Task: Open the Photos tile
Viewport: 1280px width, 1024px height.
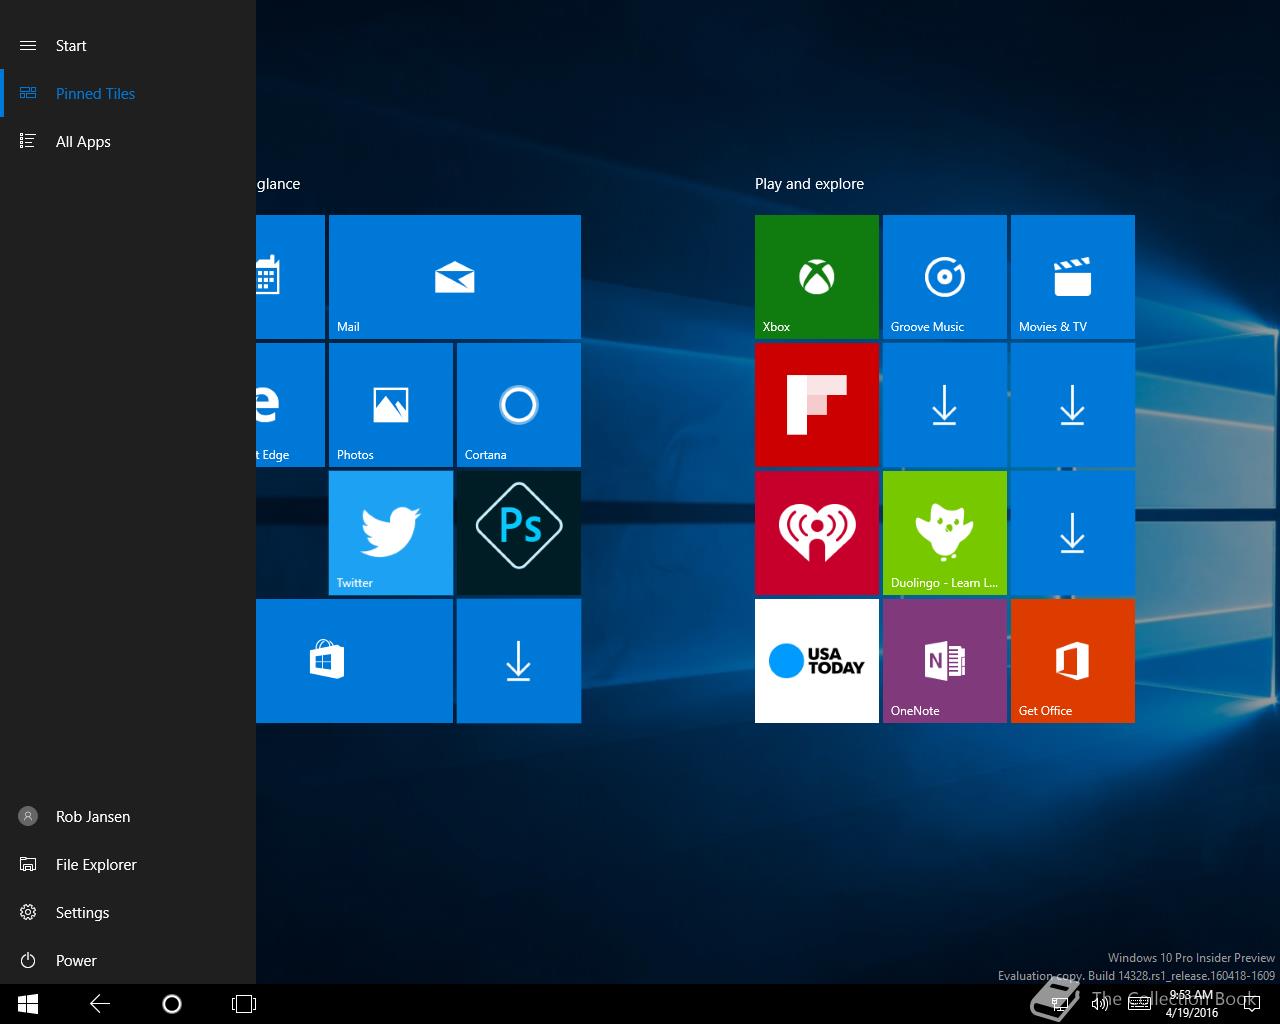Action: pyautogui.click(x=391, y=405)
